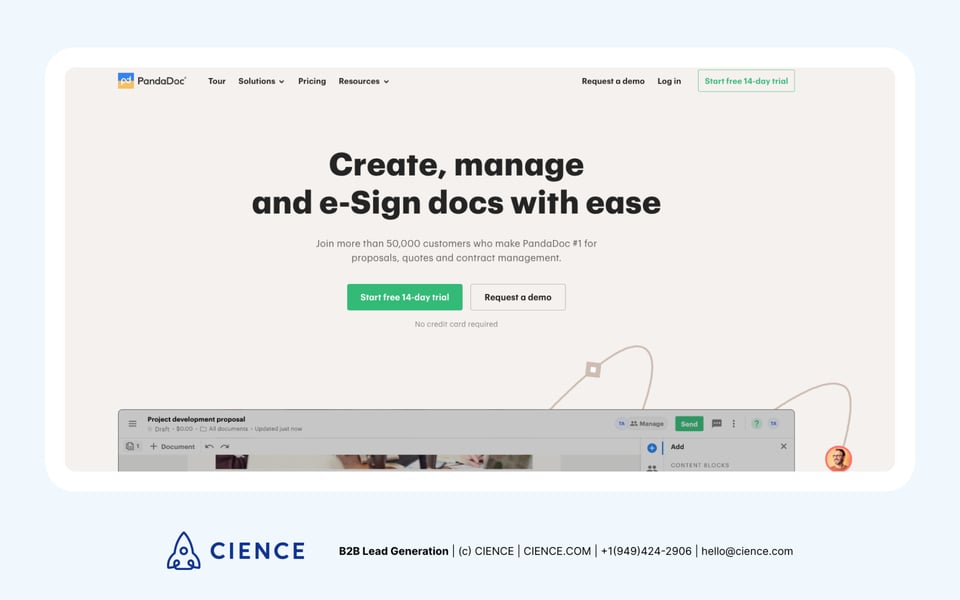The width and height of the screenshot is (960, 600).
Task: Click the page count icon
Action: [132, 447]
